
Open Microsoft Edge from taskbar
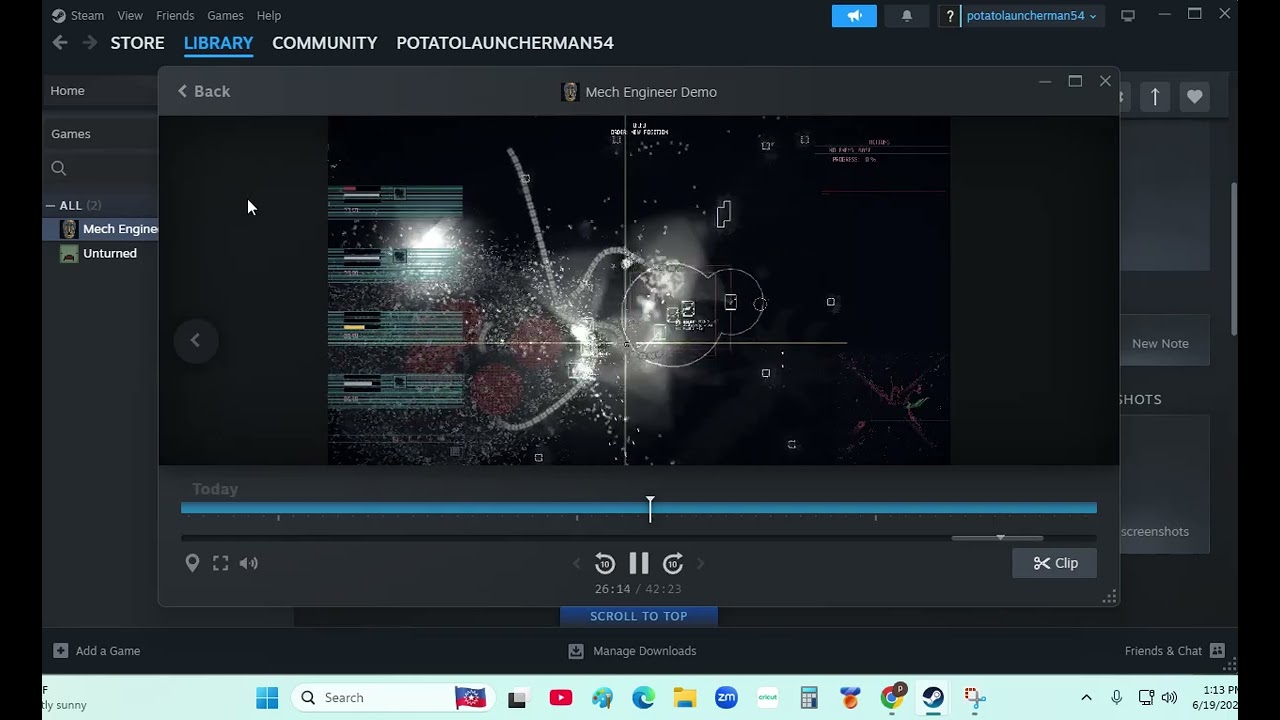[643, 698]
